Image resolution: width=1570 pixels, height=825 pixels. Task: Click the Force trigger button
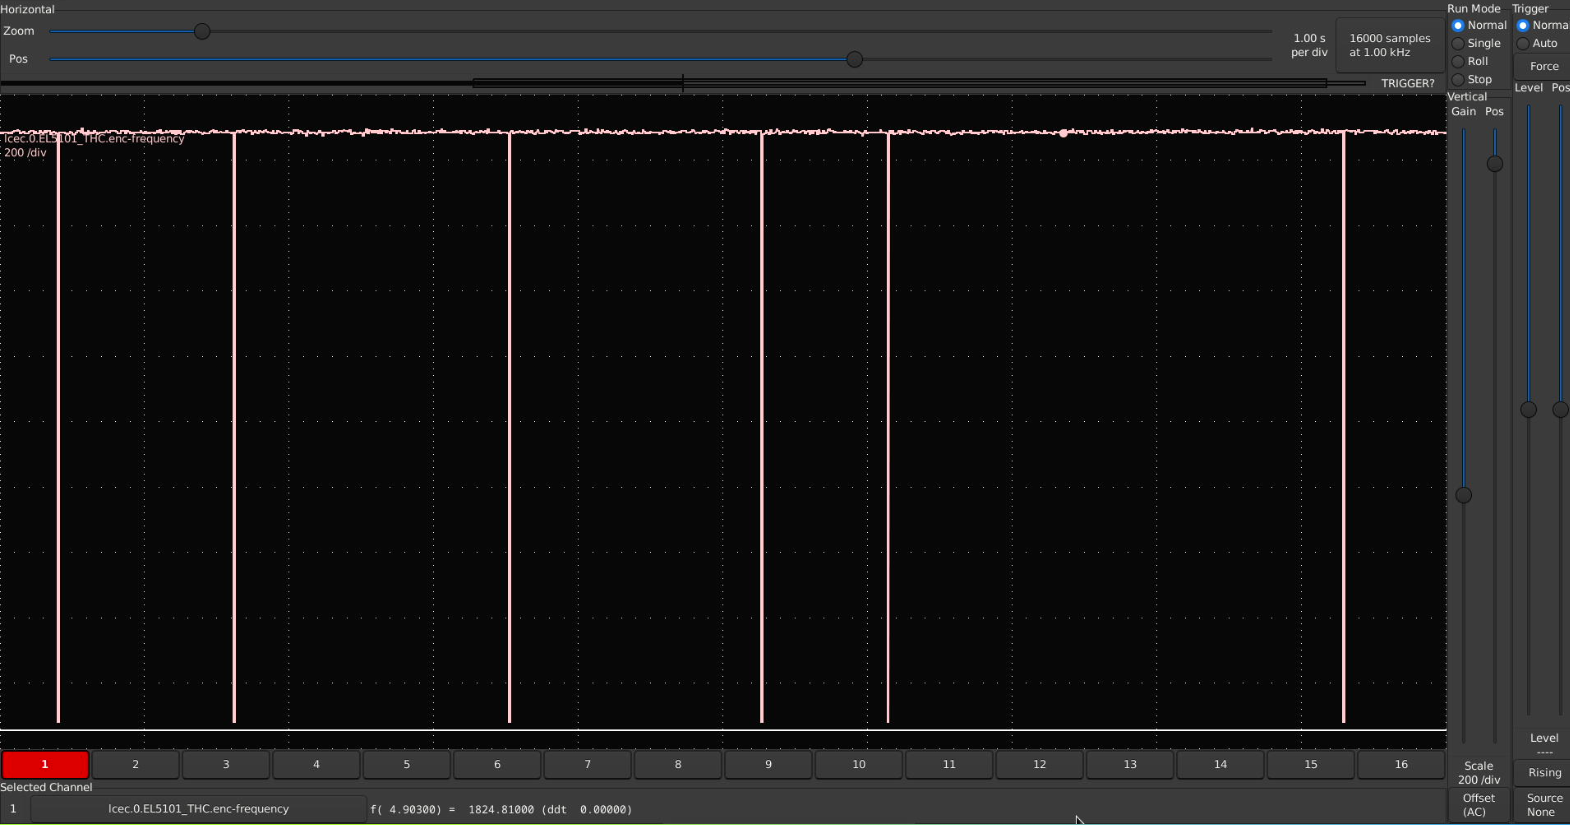[1543, 66]
